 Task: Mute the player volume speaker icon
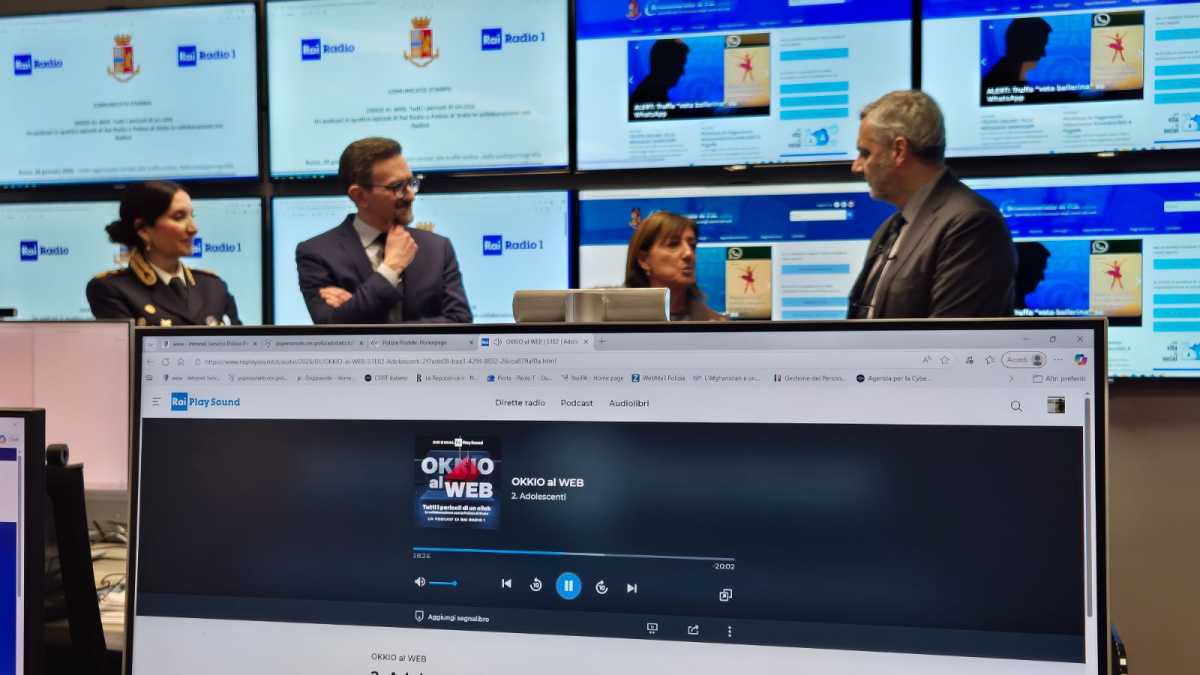(x=420, y=582)
